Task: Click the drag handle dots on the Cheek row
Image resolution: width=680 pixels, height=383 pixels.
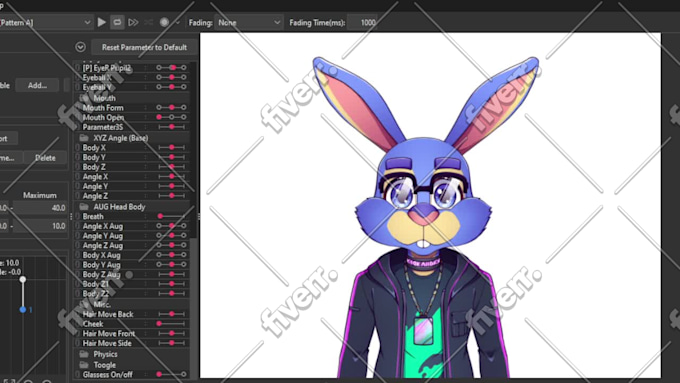Action: [x=146, y=324]
